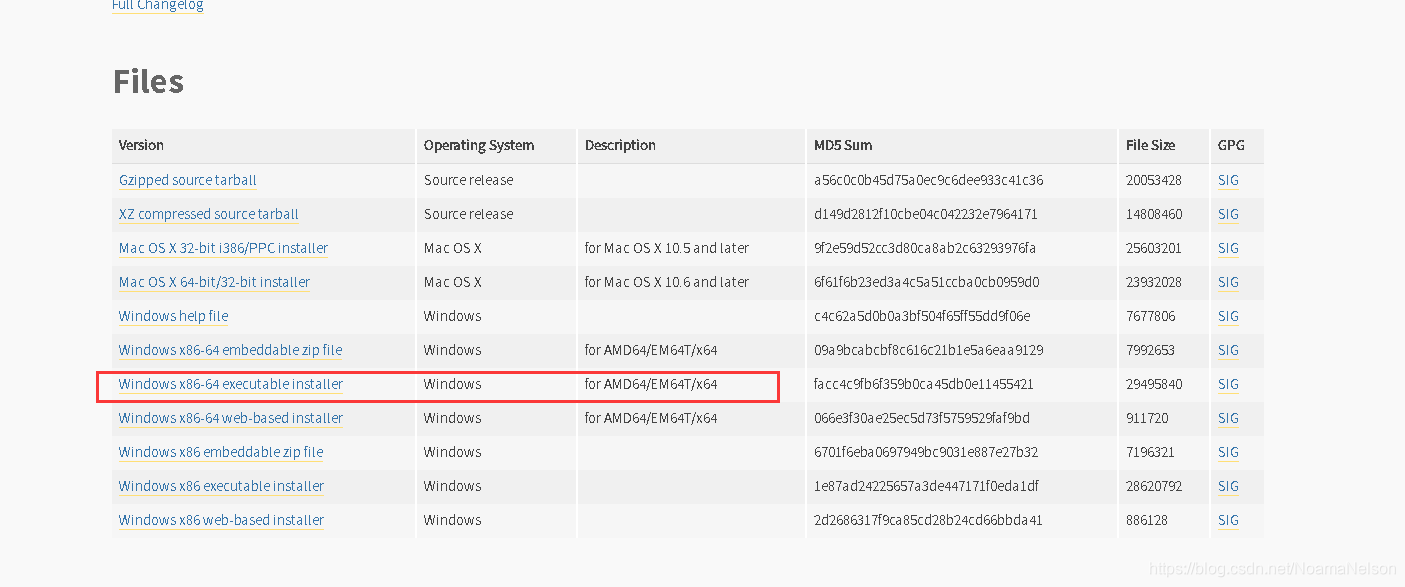Click Mac OS X 32-bit i386/PPC installer

223,248
